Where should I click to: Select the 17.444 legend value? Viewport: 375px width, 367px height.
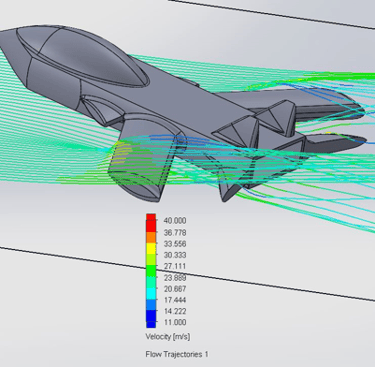tap(175, 300)
